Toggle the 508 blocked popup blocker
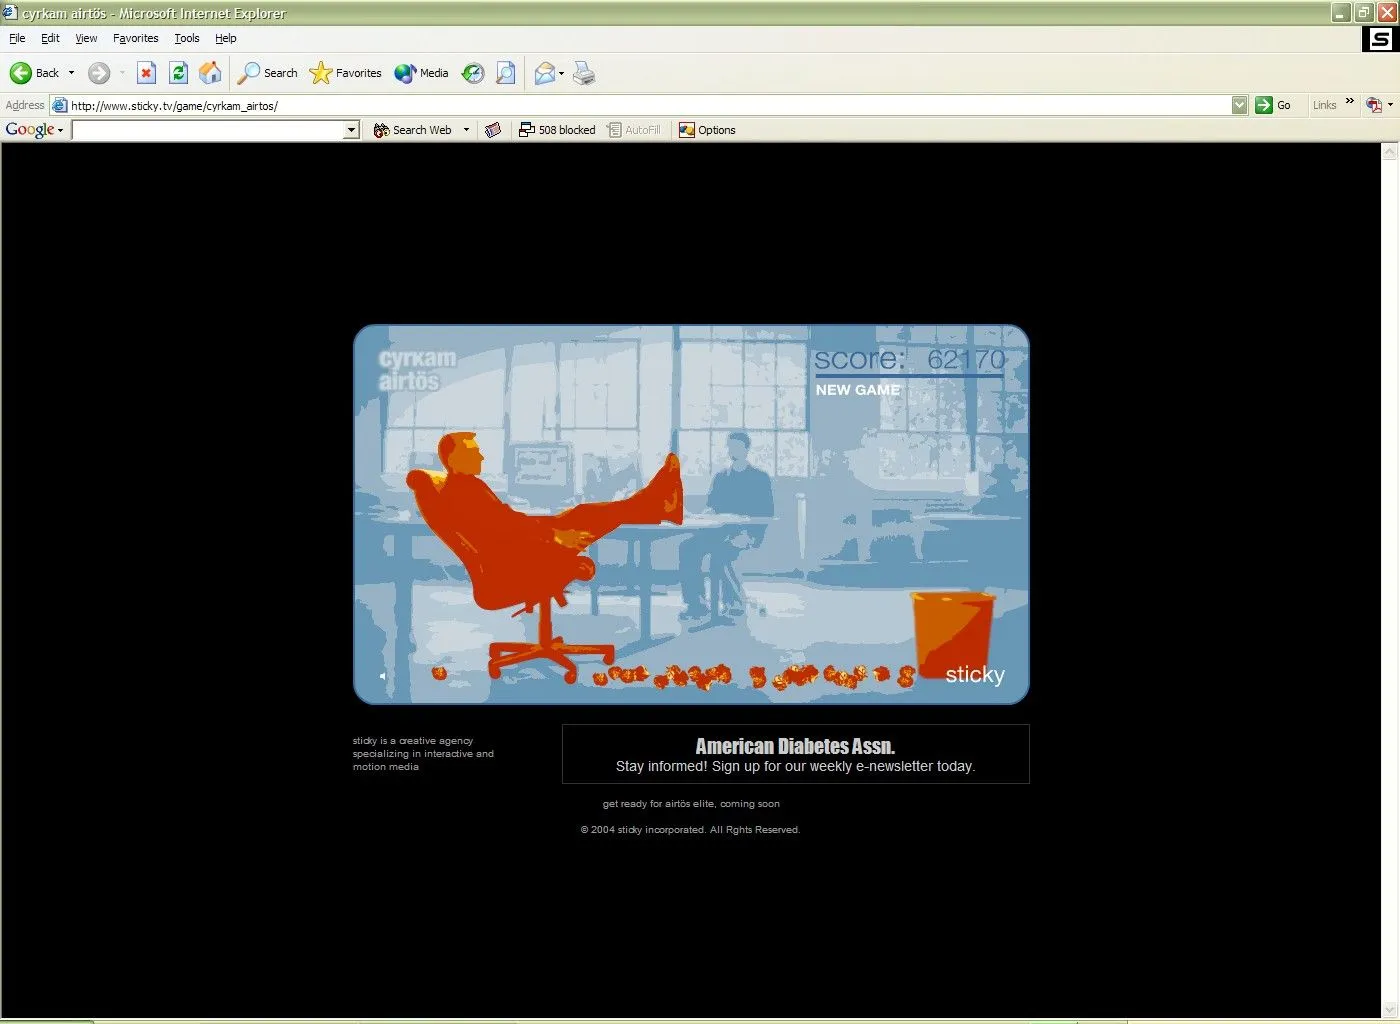Screen dimensions: 1400x1024 (x=557, y=130)
